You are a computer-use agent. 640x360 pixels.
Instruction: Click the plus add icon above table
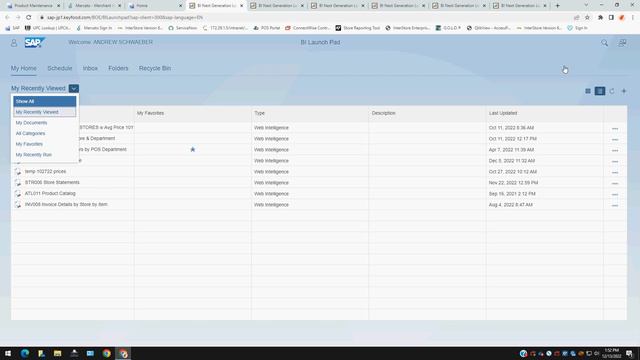pyautogui.click(x=624, y=91)
